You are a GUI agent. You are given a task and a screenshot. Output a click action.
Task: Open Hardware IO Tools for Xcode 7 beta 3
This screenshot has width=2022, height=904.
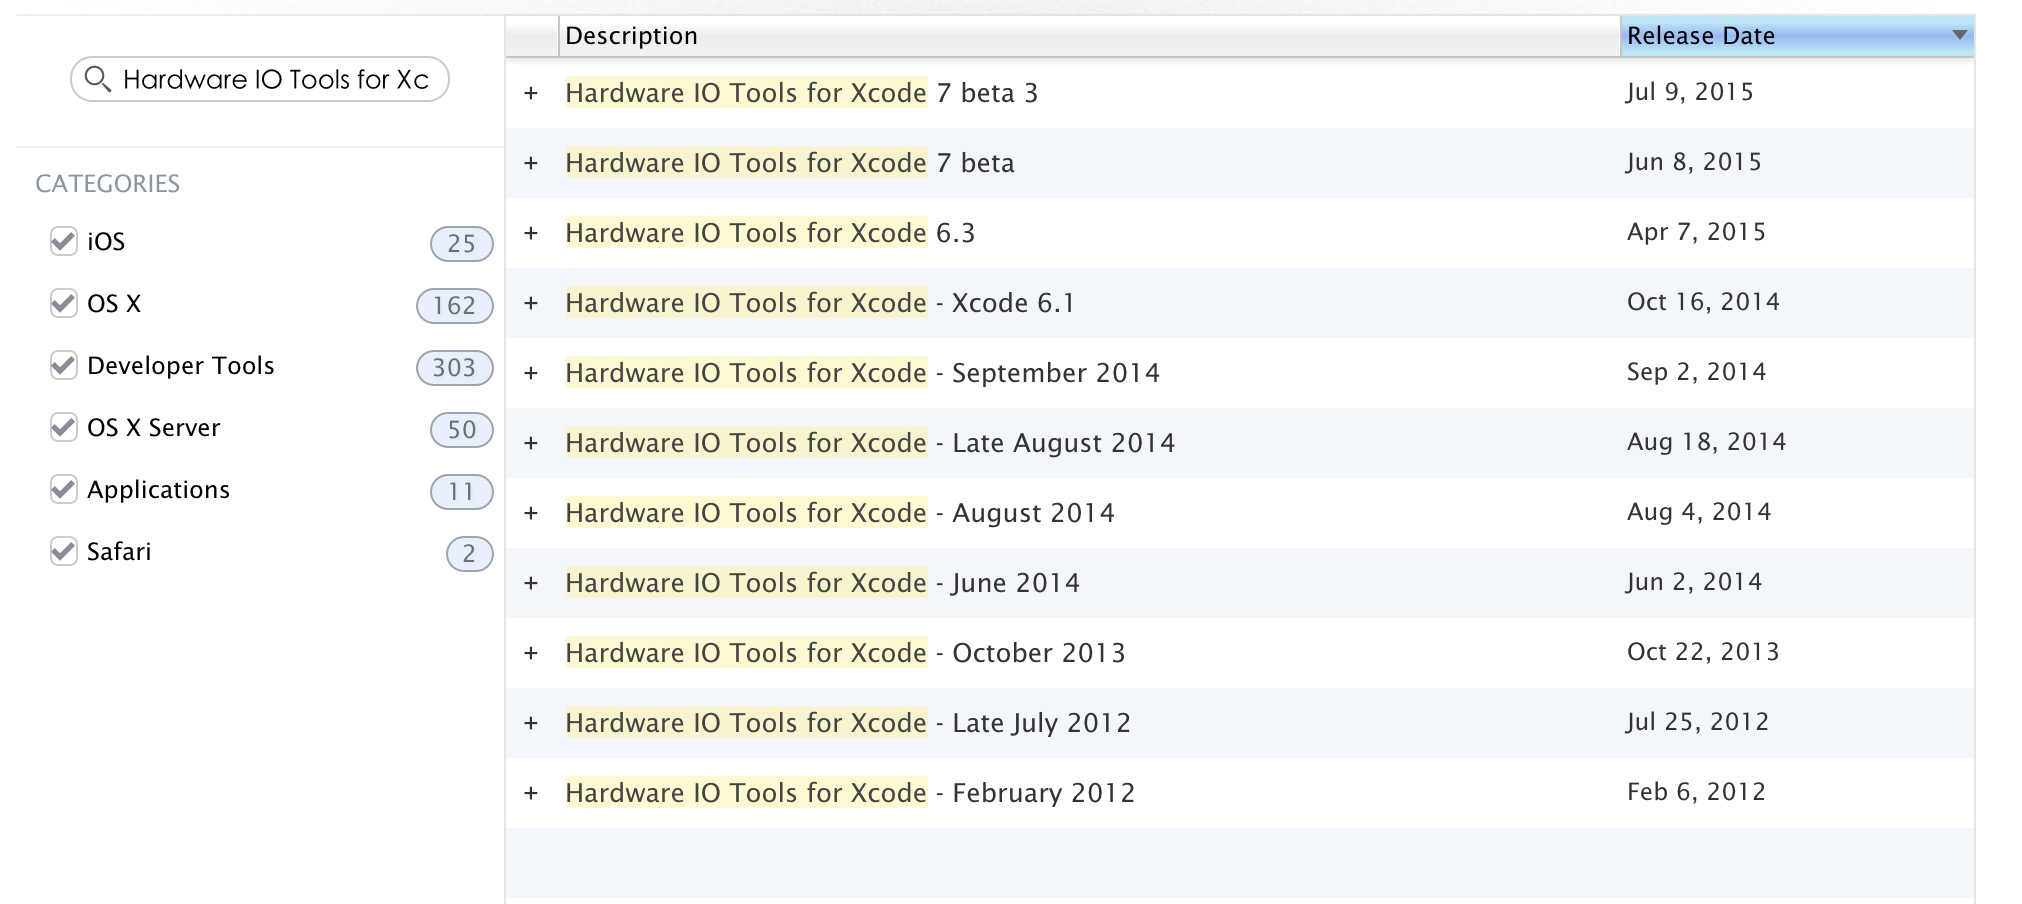pos(802,93)
